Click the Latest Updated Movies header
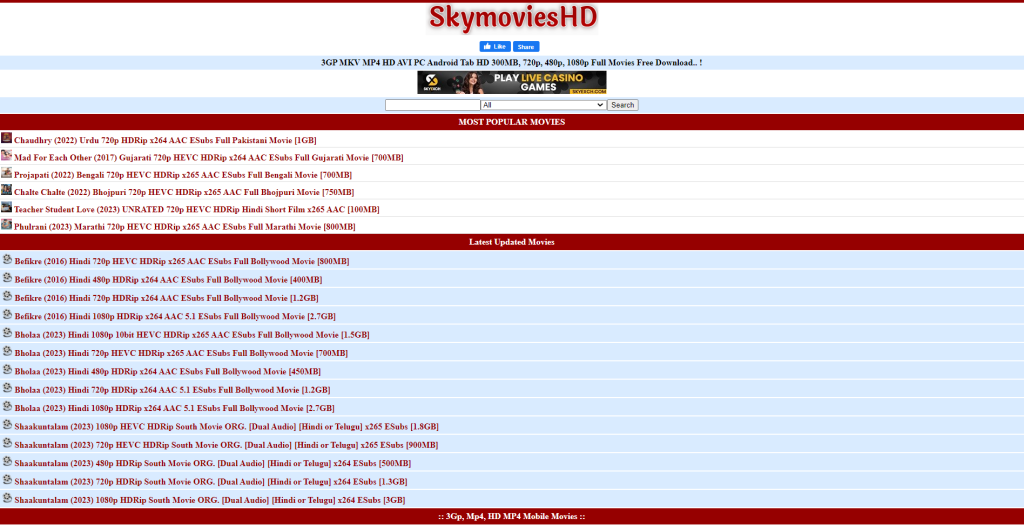1024x525 pixels. pos(512,242)
